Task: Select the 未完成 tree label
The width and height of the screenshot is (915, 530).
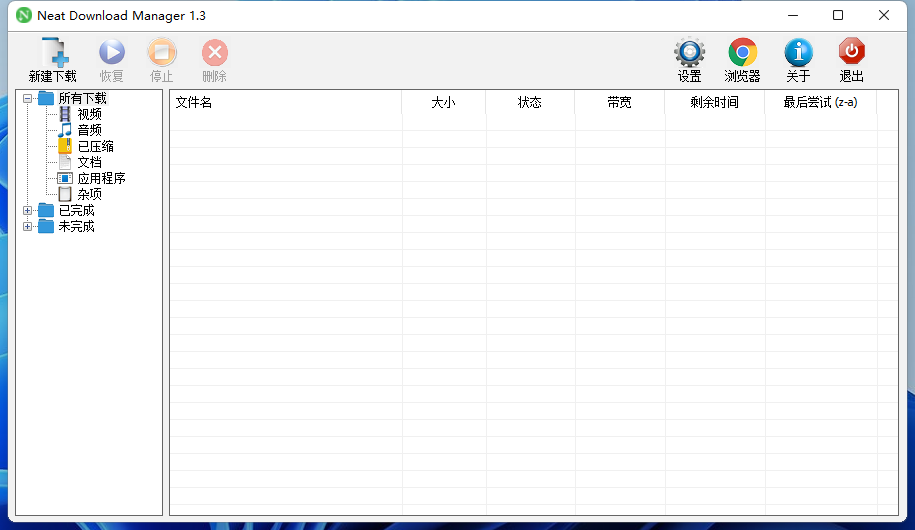Action: click(76, 226)
